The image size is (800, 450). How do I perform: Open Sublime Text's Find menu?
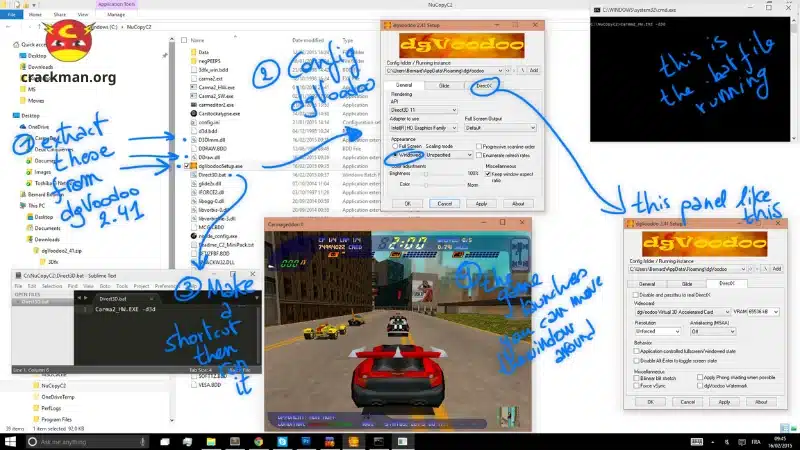72,286
